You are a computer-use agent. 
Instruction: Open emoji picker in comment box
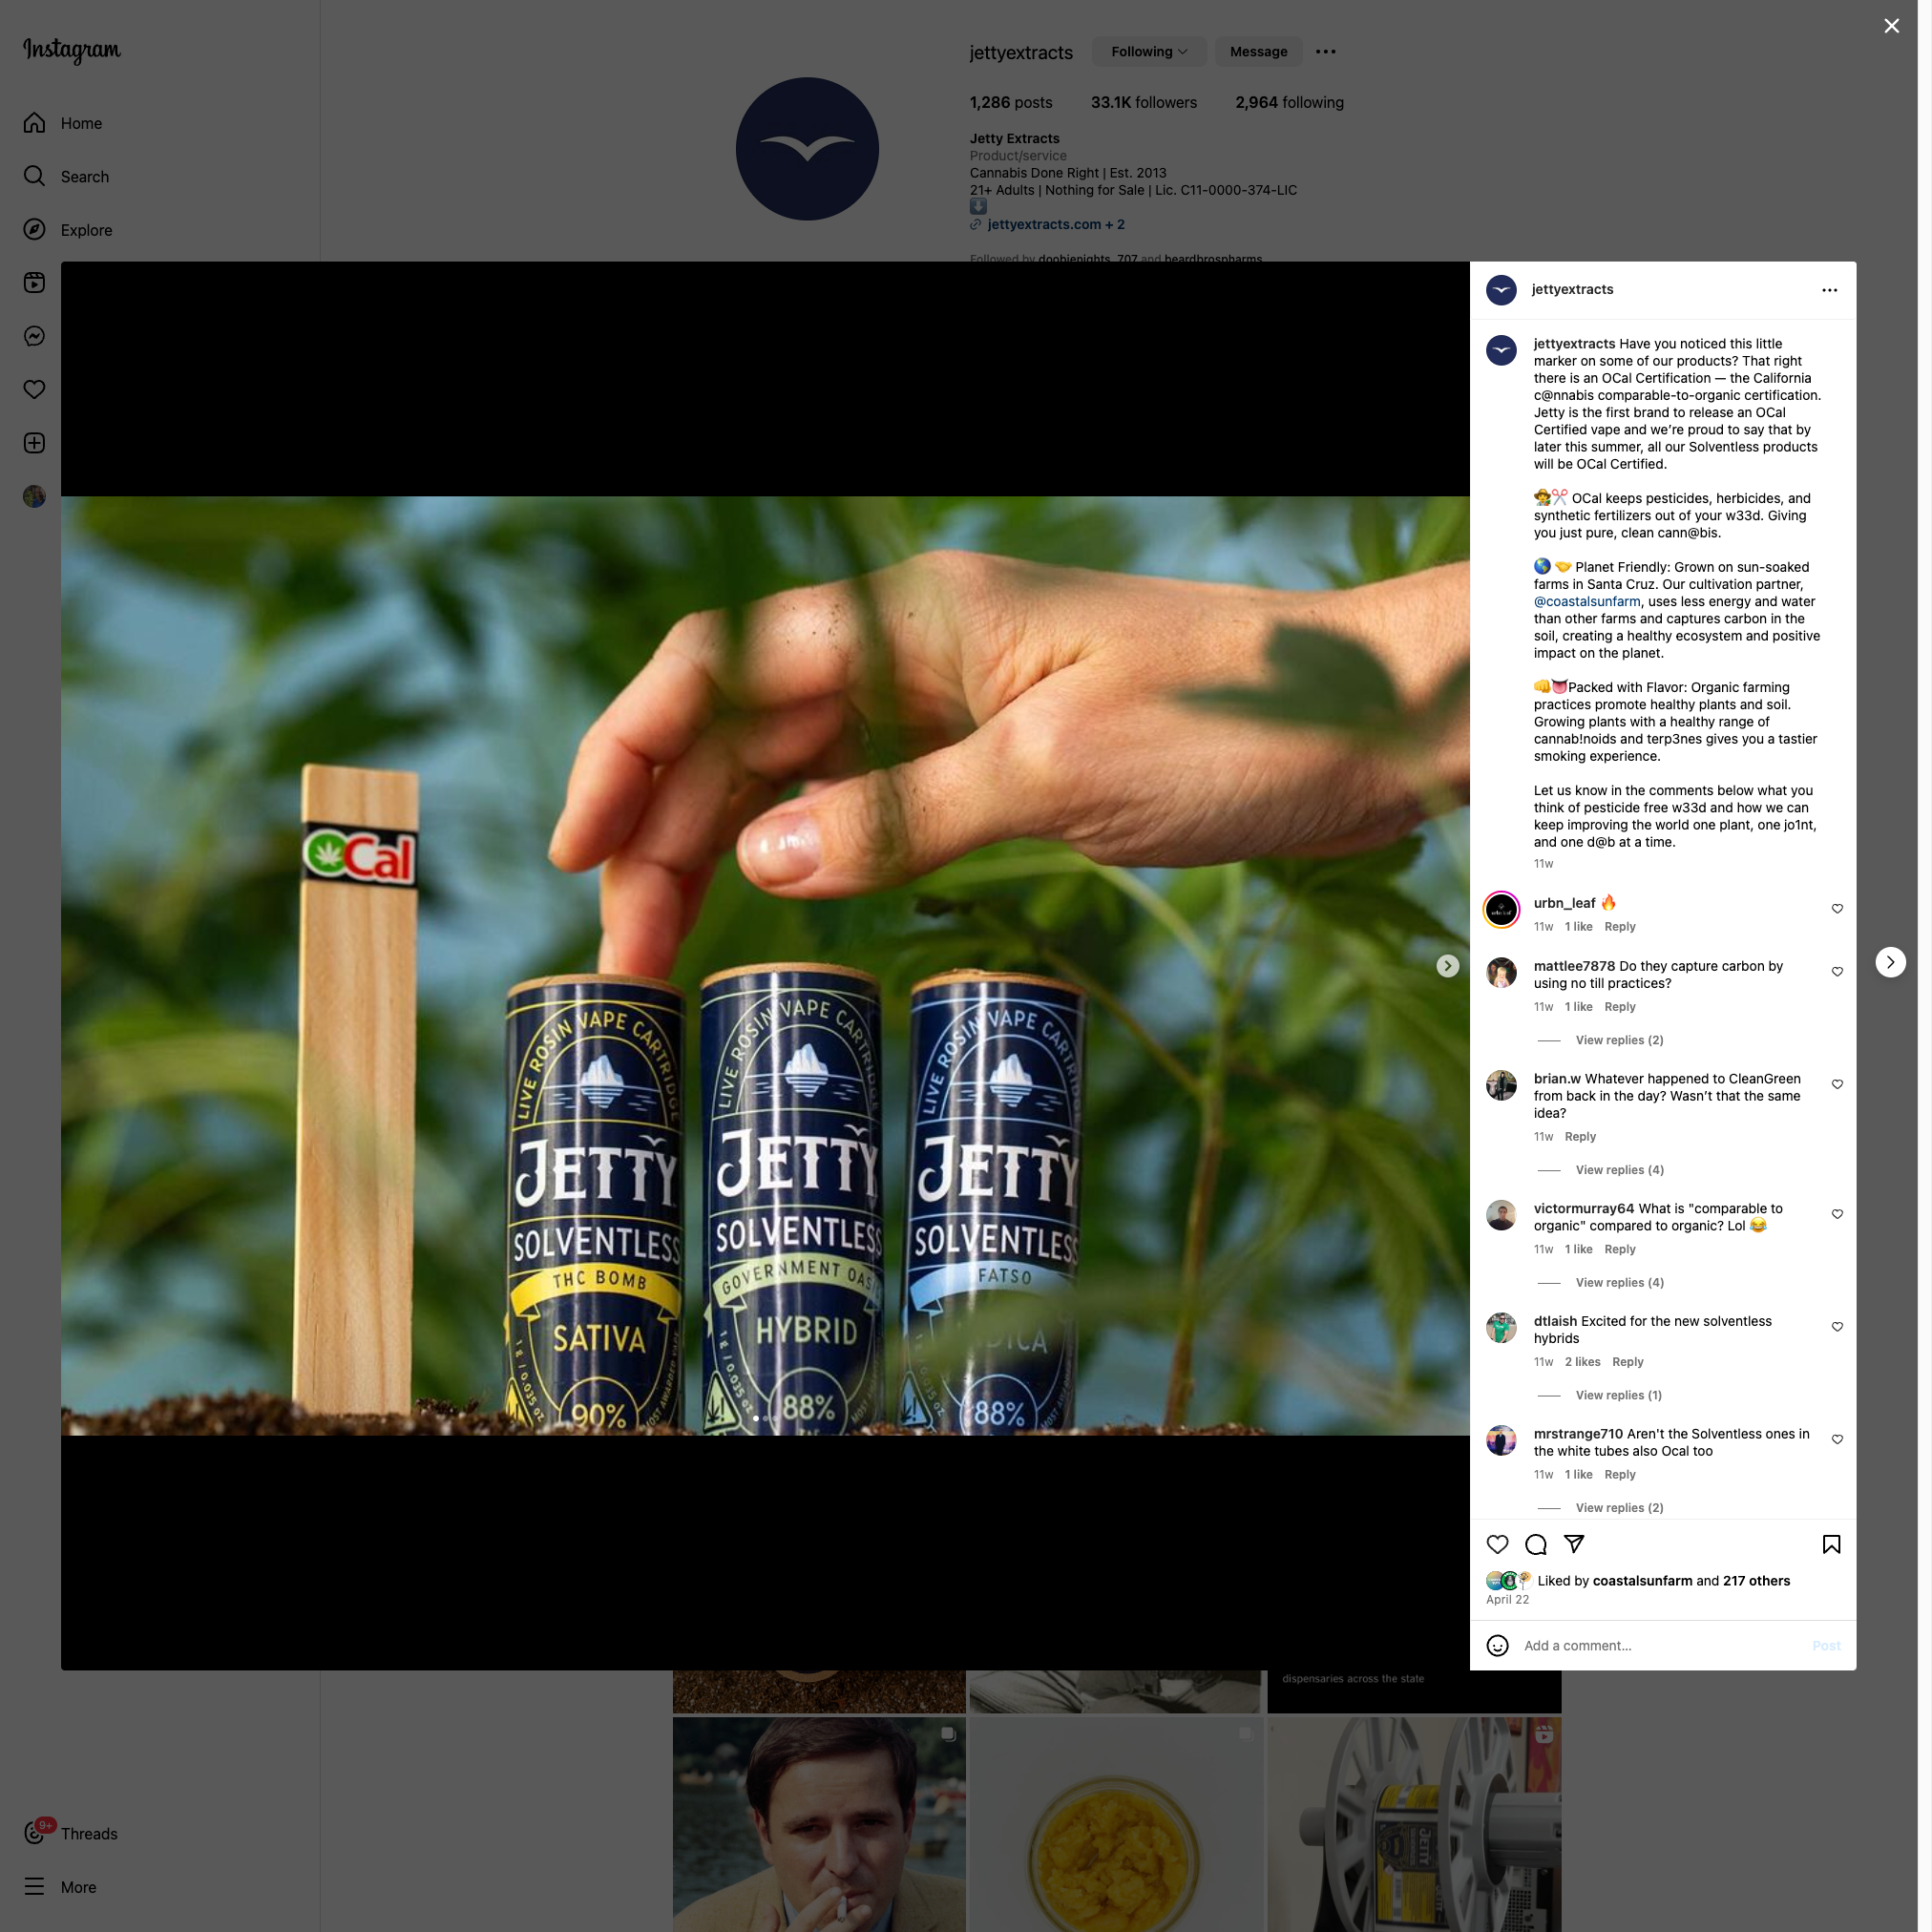(x=1497, y=1646)
